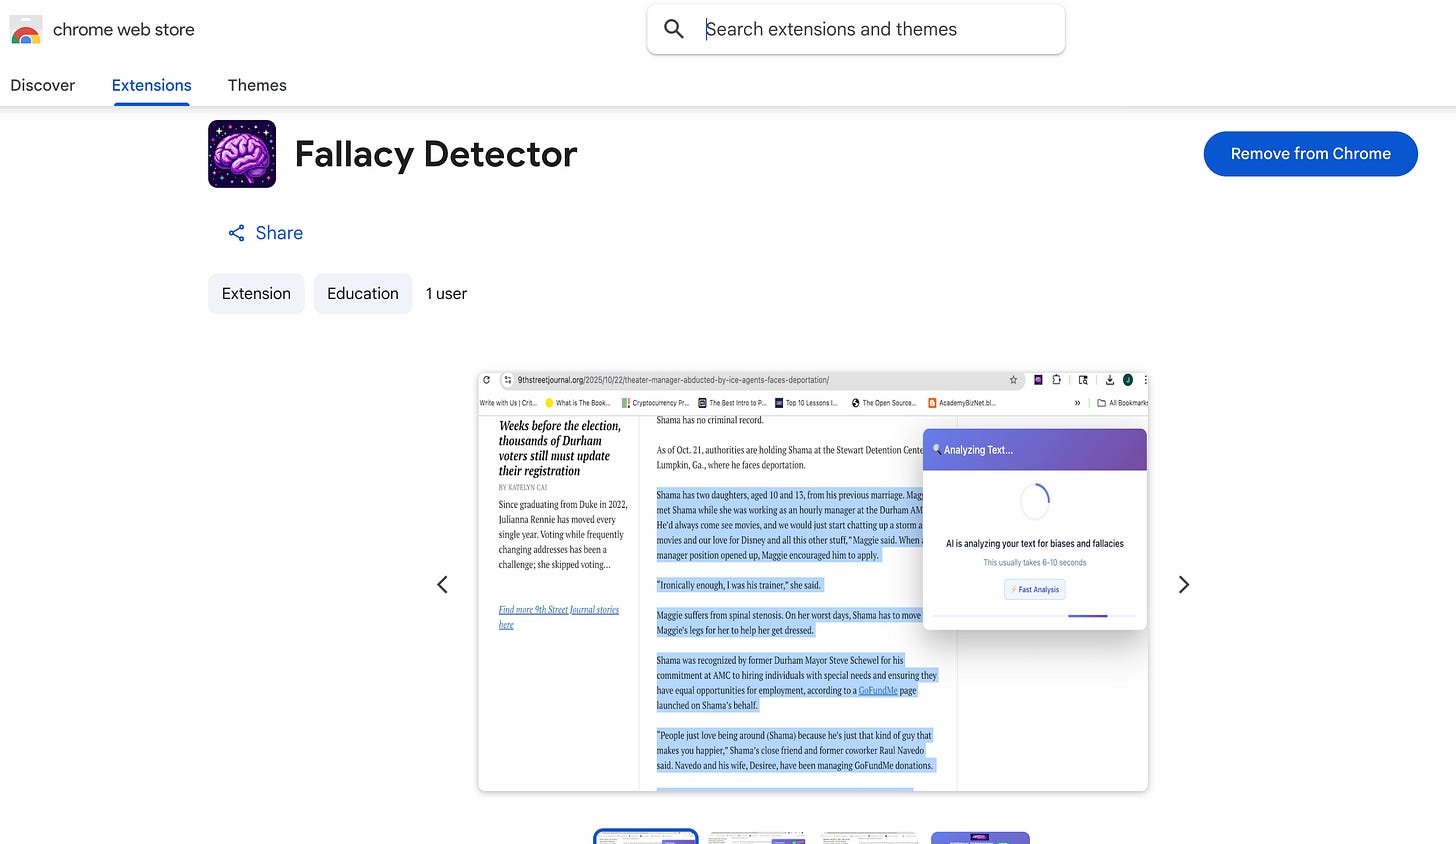
Task: Select the Extensions tab
Action: (x=152, y=85)
